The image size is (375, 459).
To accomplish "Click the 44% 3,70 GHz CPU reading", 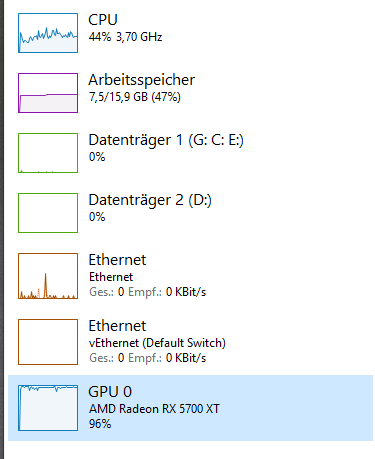I will 125,37.
